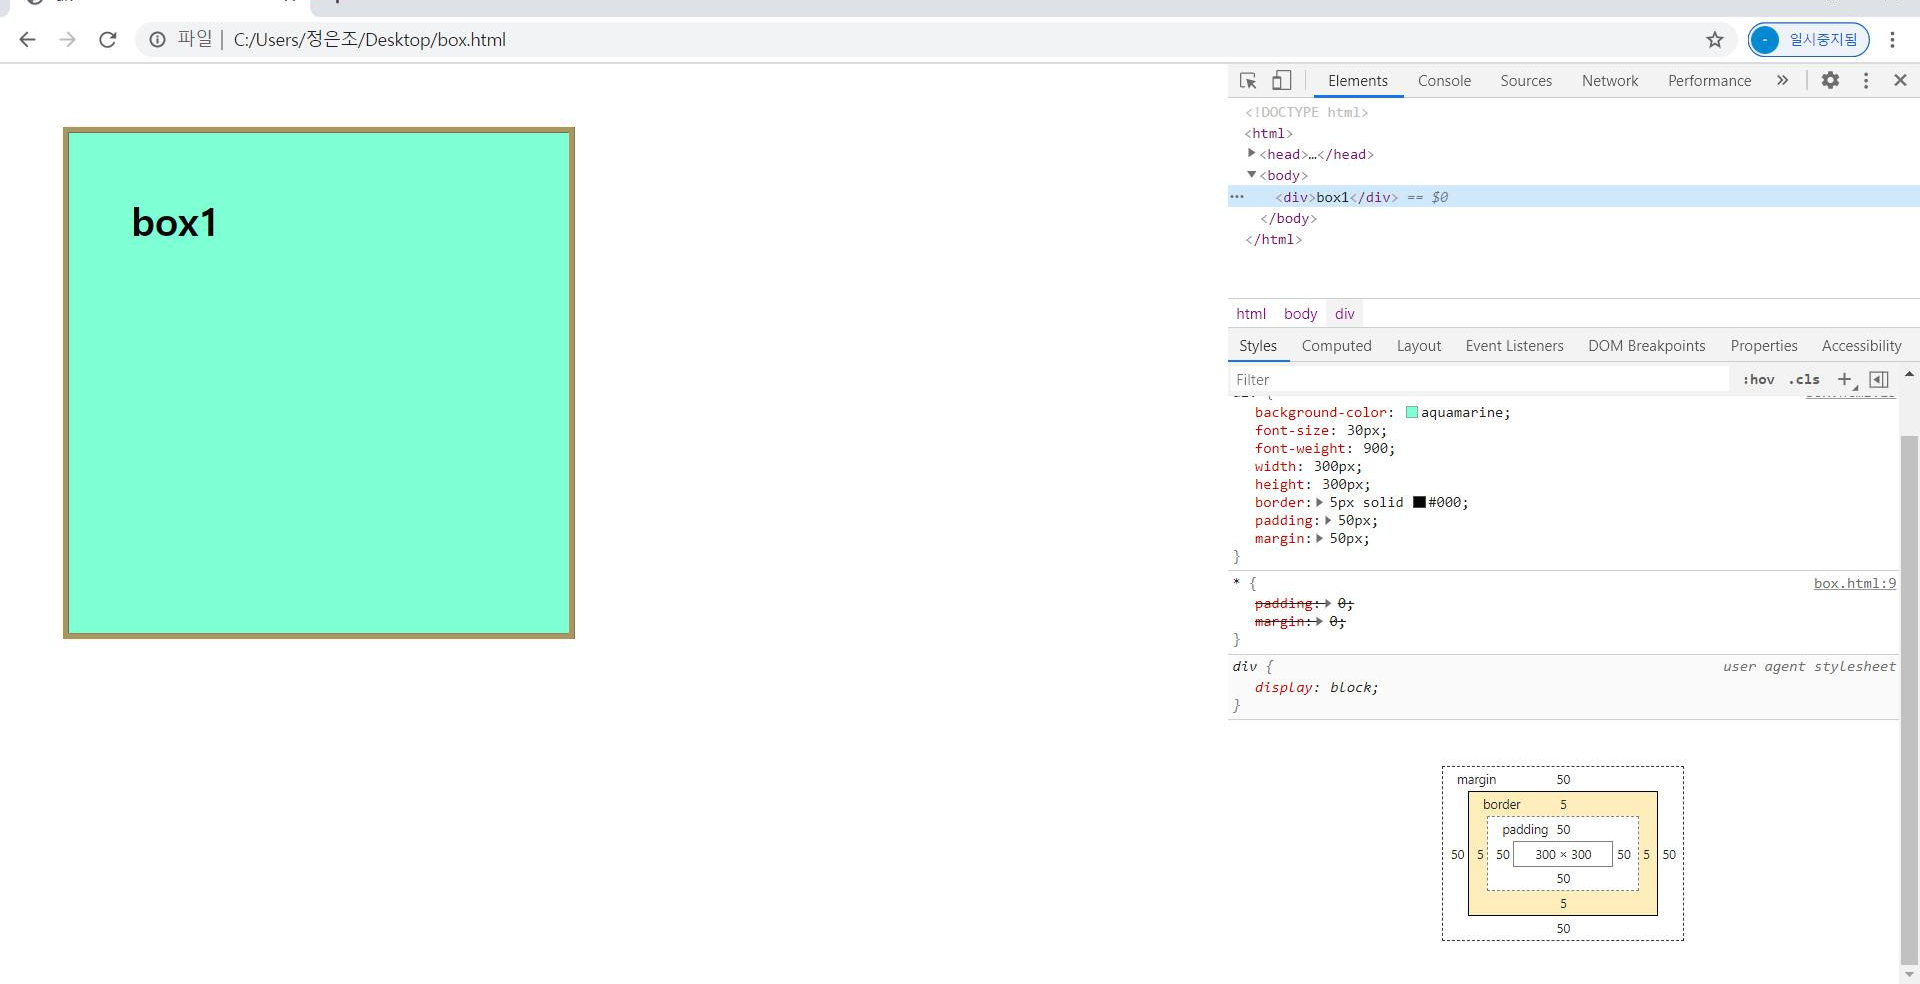Bookmark this page with the star icon

coord(1715,40)
